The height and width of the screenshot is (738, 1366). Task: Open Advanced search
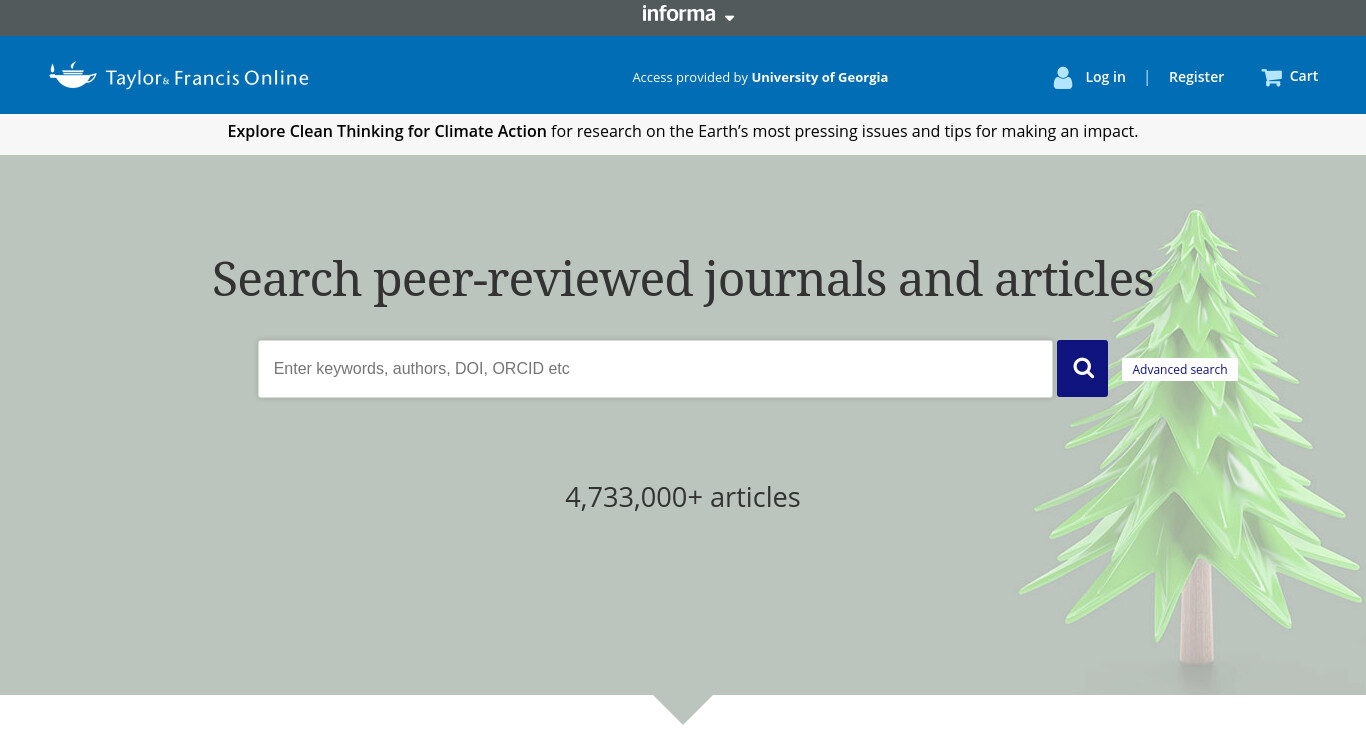pyautogui.click(x=1180, y=369)
